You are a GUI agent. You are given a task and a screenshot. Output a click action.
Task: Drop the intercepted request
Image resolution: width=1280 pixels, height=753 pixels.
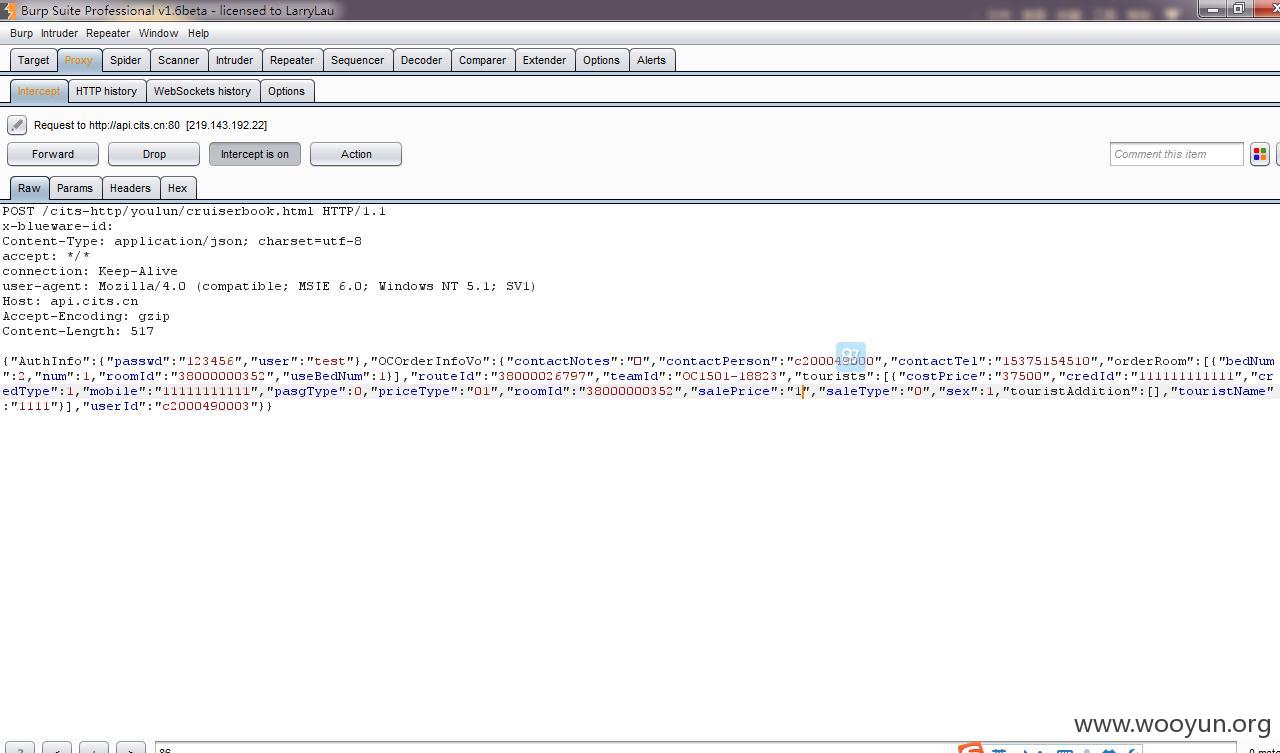[154, 154]
